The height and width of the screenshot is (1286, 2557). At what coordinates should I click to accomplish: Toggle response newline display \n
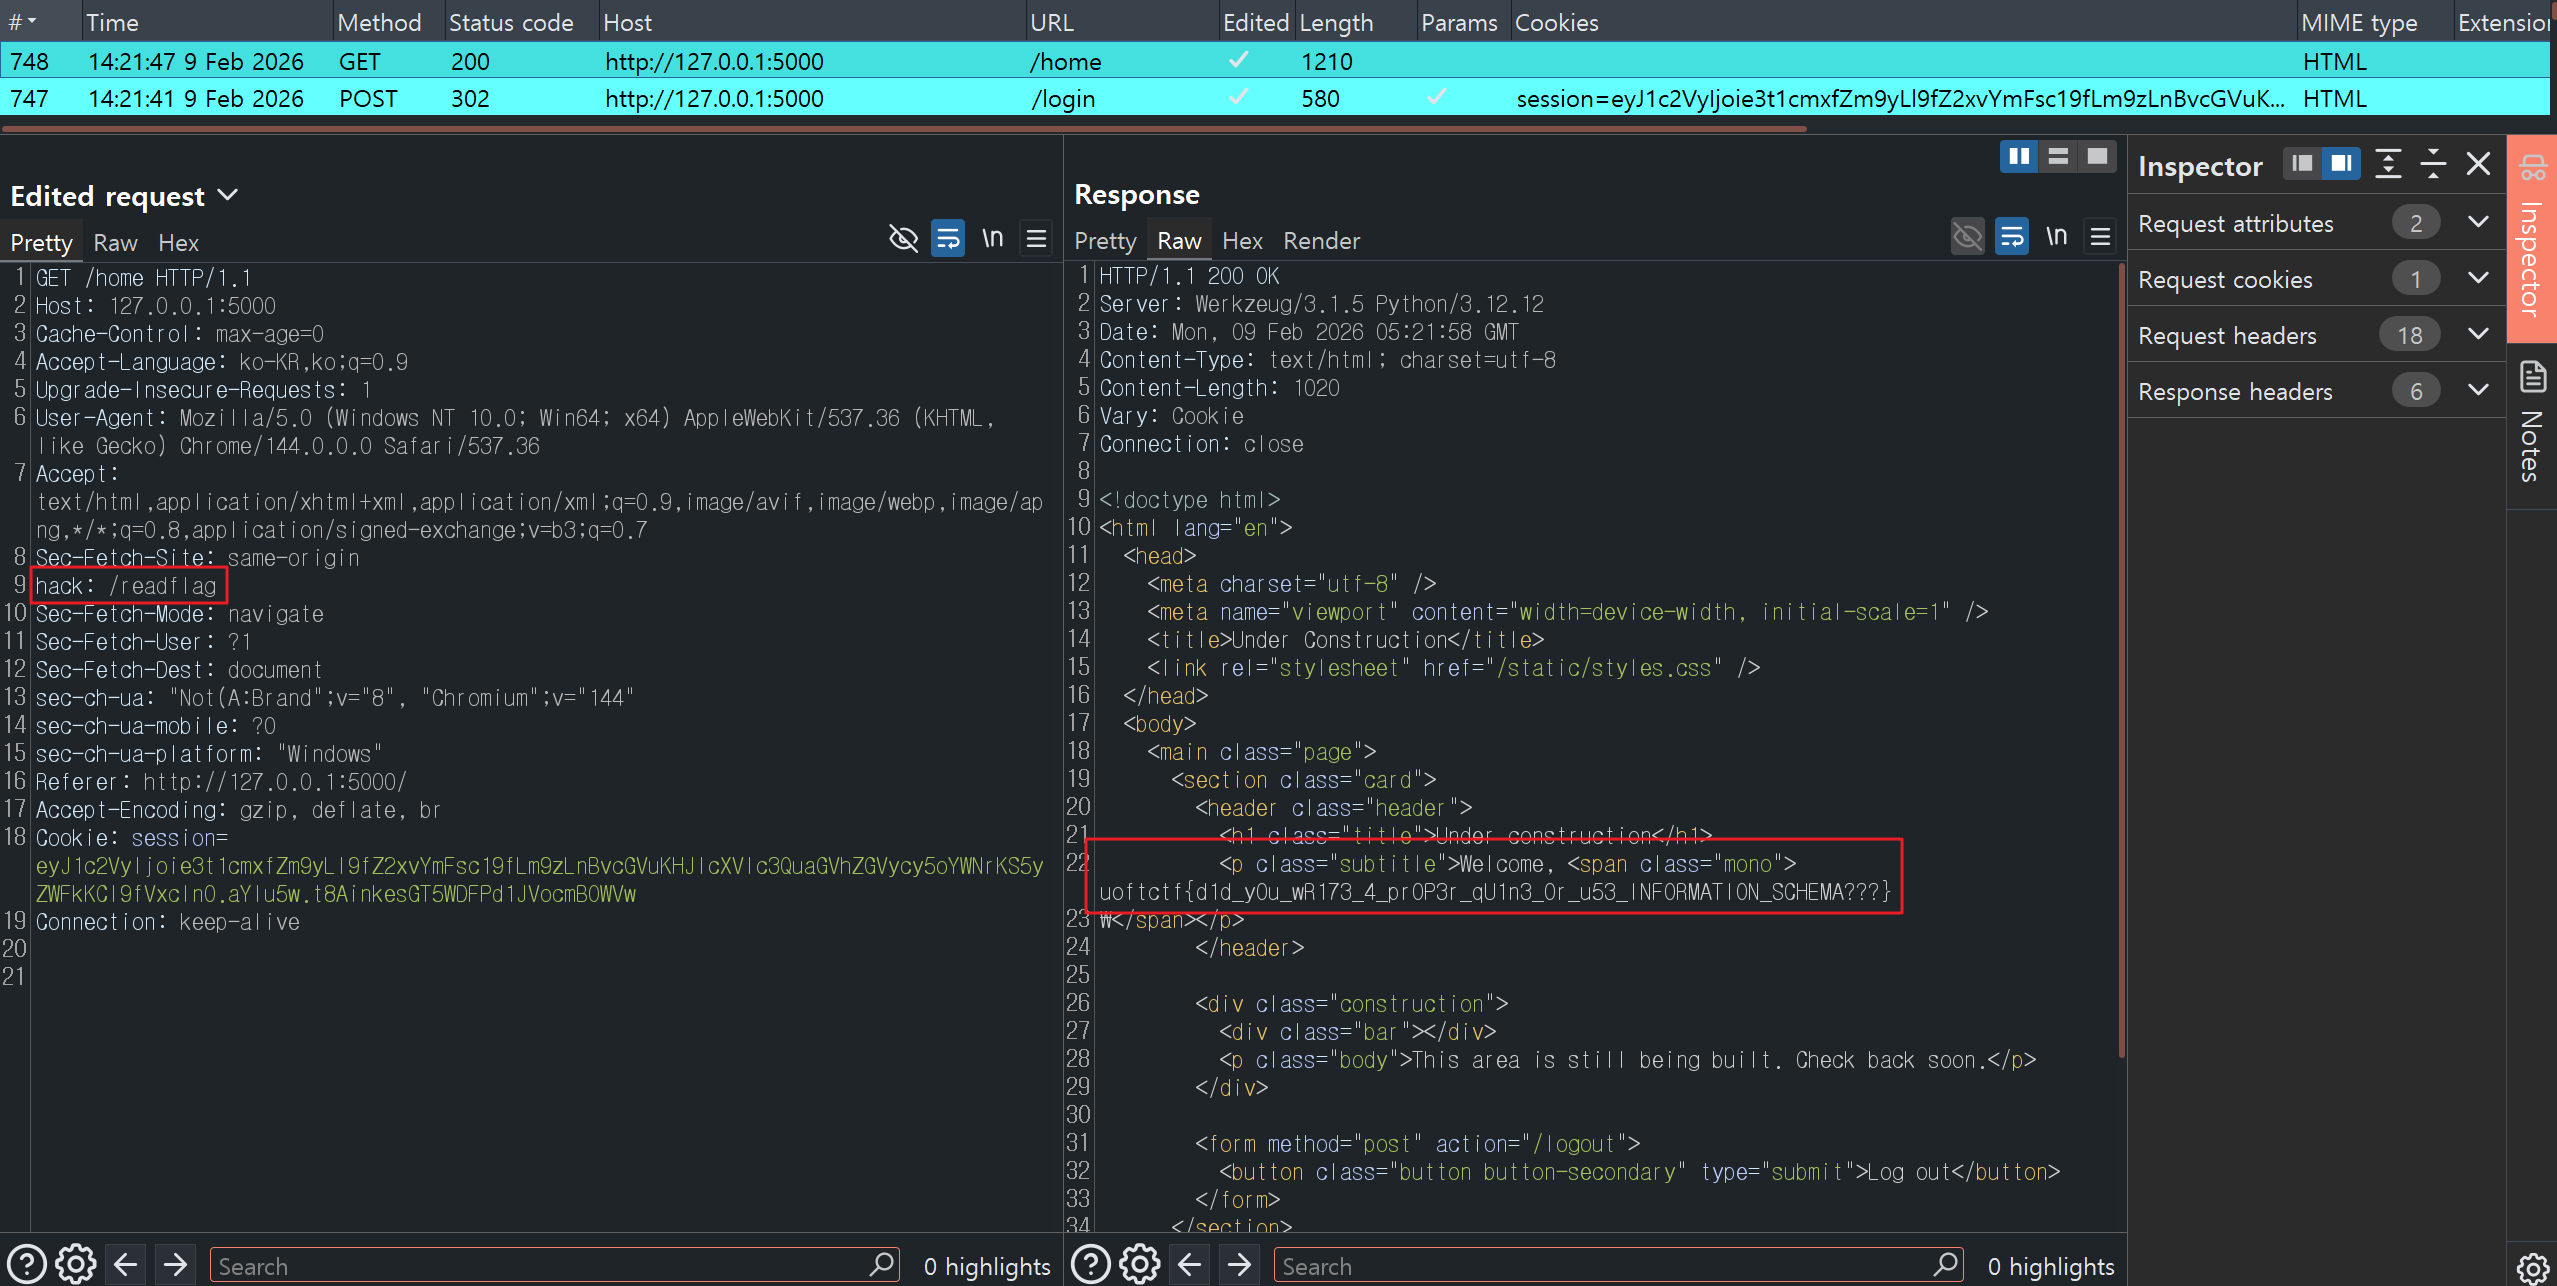2056,237
